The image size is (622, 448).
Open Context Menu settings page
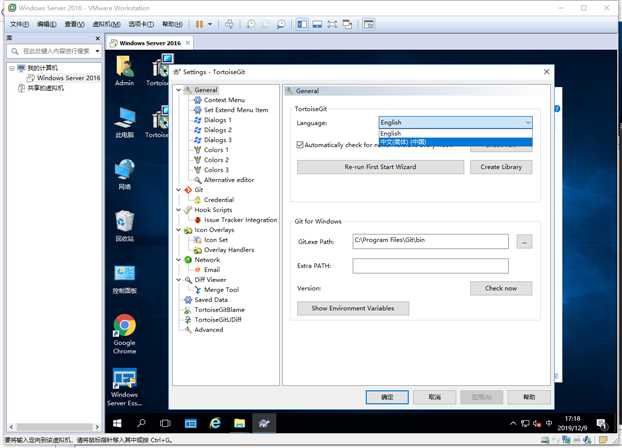pyautogui.click(x=224, y=100)
